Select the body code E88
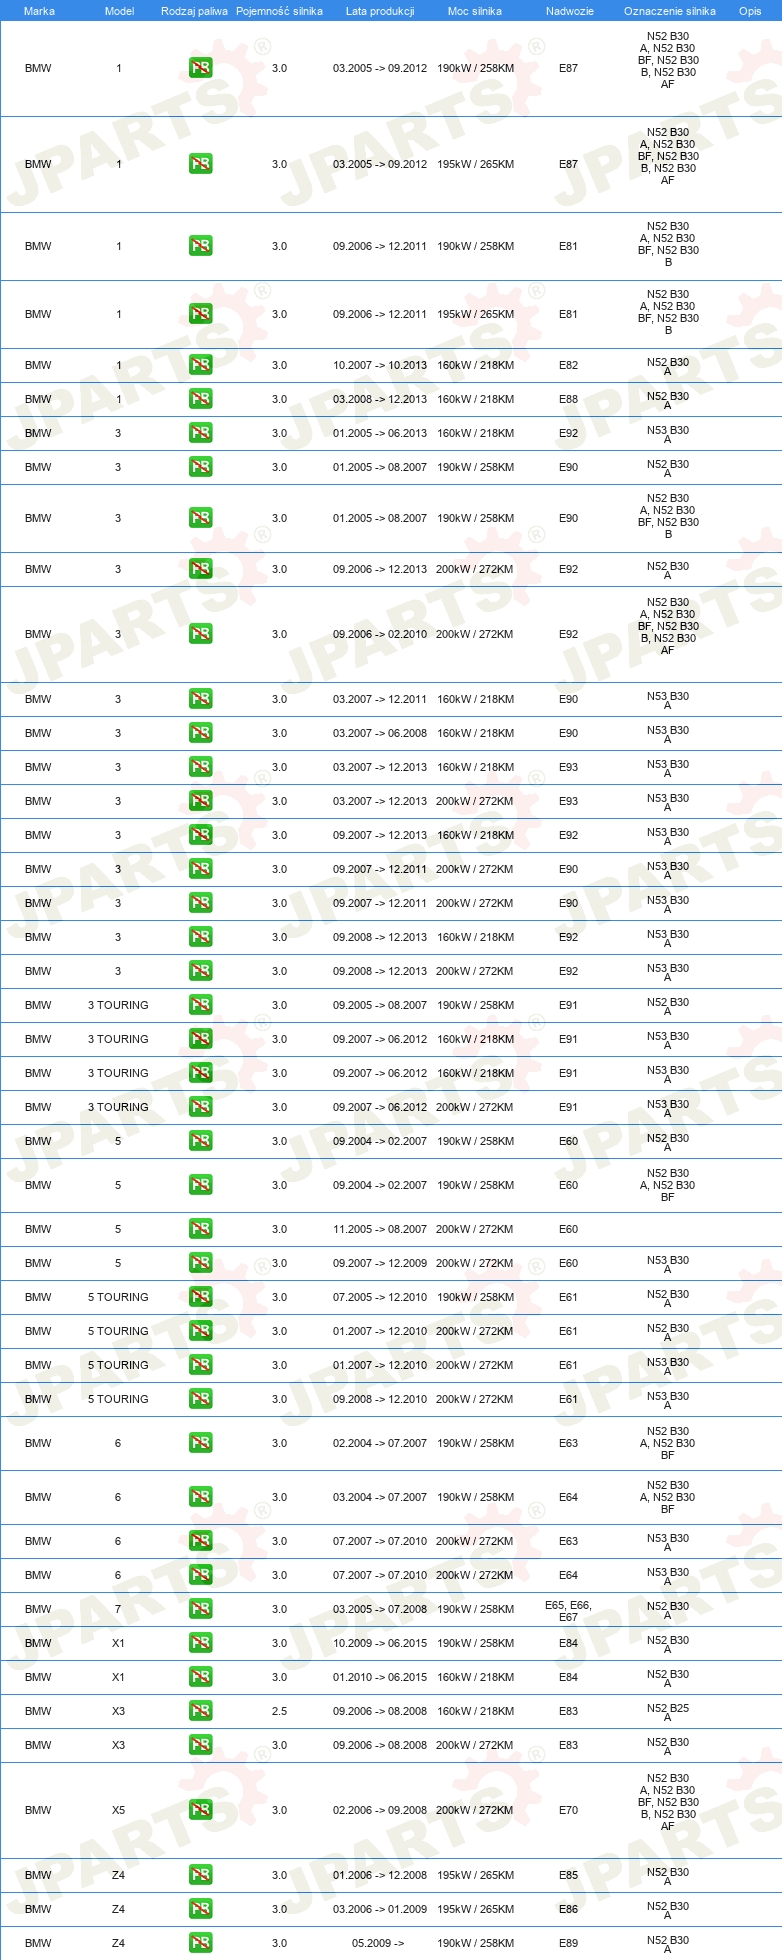Image resolution: width=782 pixels, height=1960 pixels. [568, 399]
